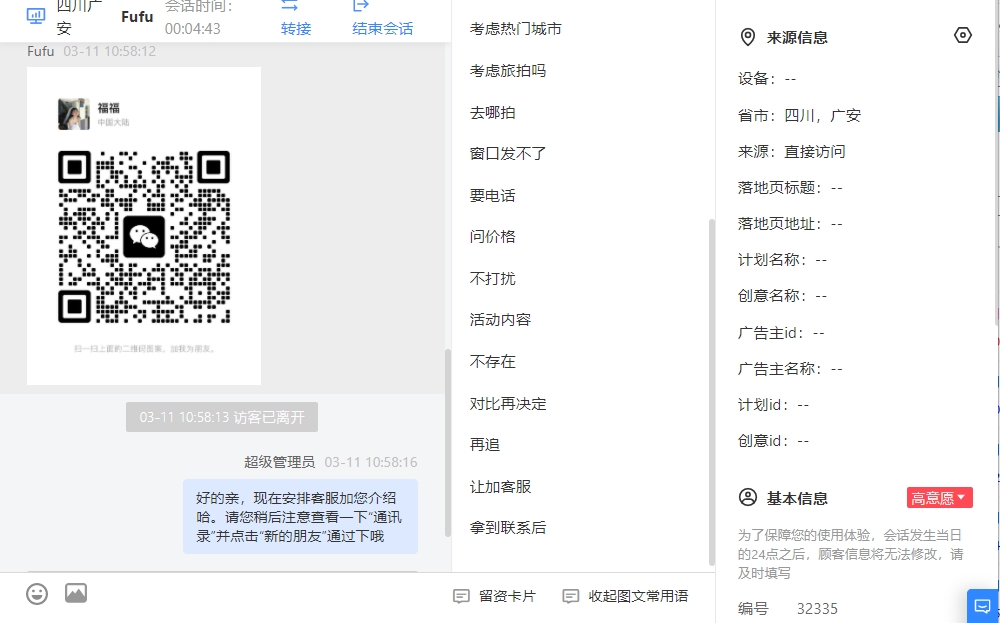Click the 来源：直接访问 row
Image resolution: width=1000 pixels, height=623 pixels.
pos(791,152)
